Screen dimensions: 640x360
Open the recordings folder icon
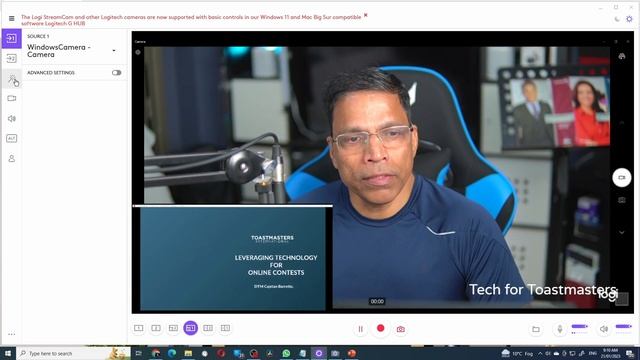coord(536,329)
